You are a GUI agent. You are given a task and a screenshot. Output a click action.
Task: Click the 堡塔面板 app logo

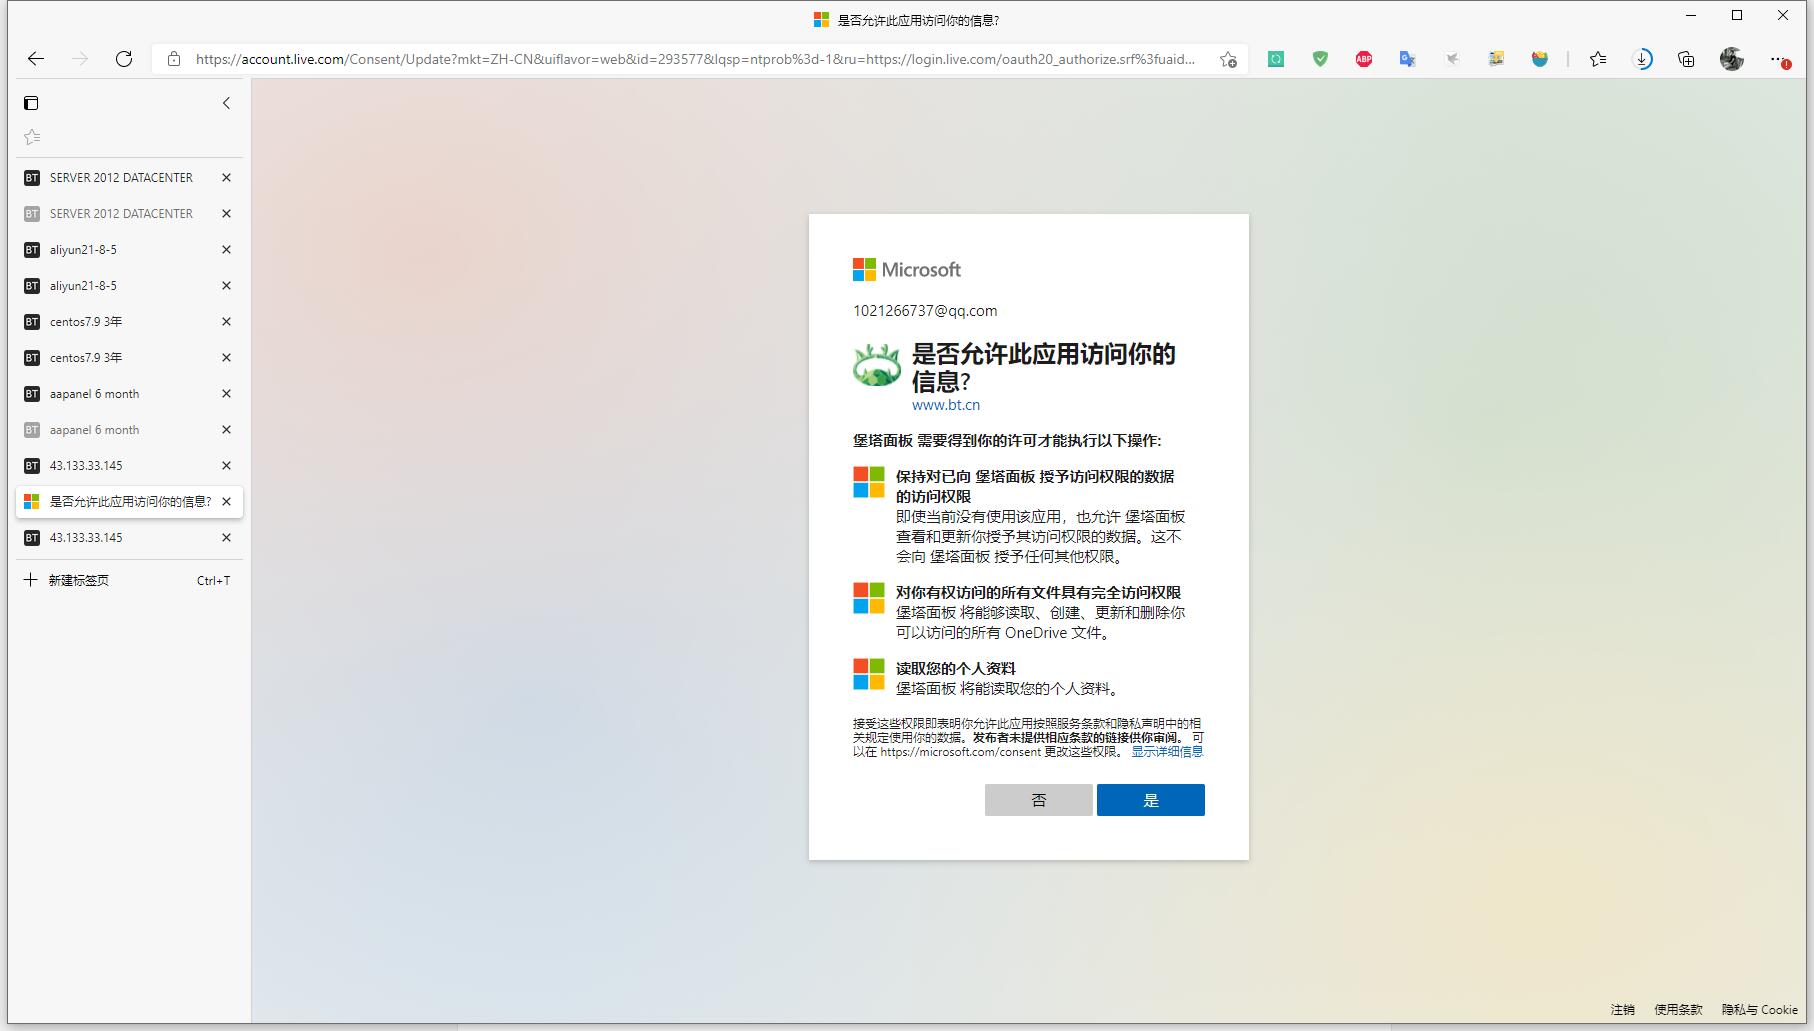pos(877,365)
